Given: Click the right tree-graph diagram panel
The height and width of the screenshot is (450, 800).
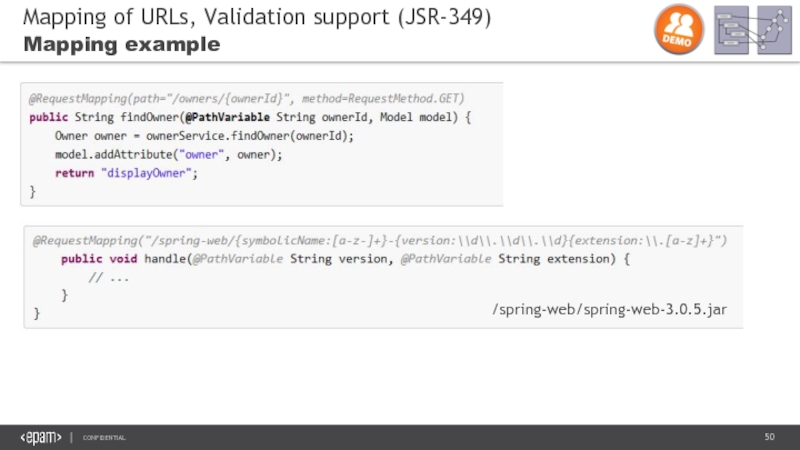Looking at the screenshot, I should click(x=773, y=29).
